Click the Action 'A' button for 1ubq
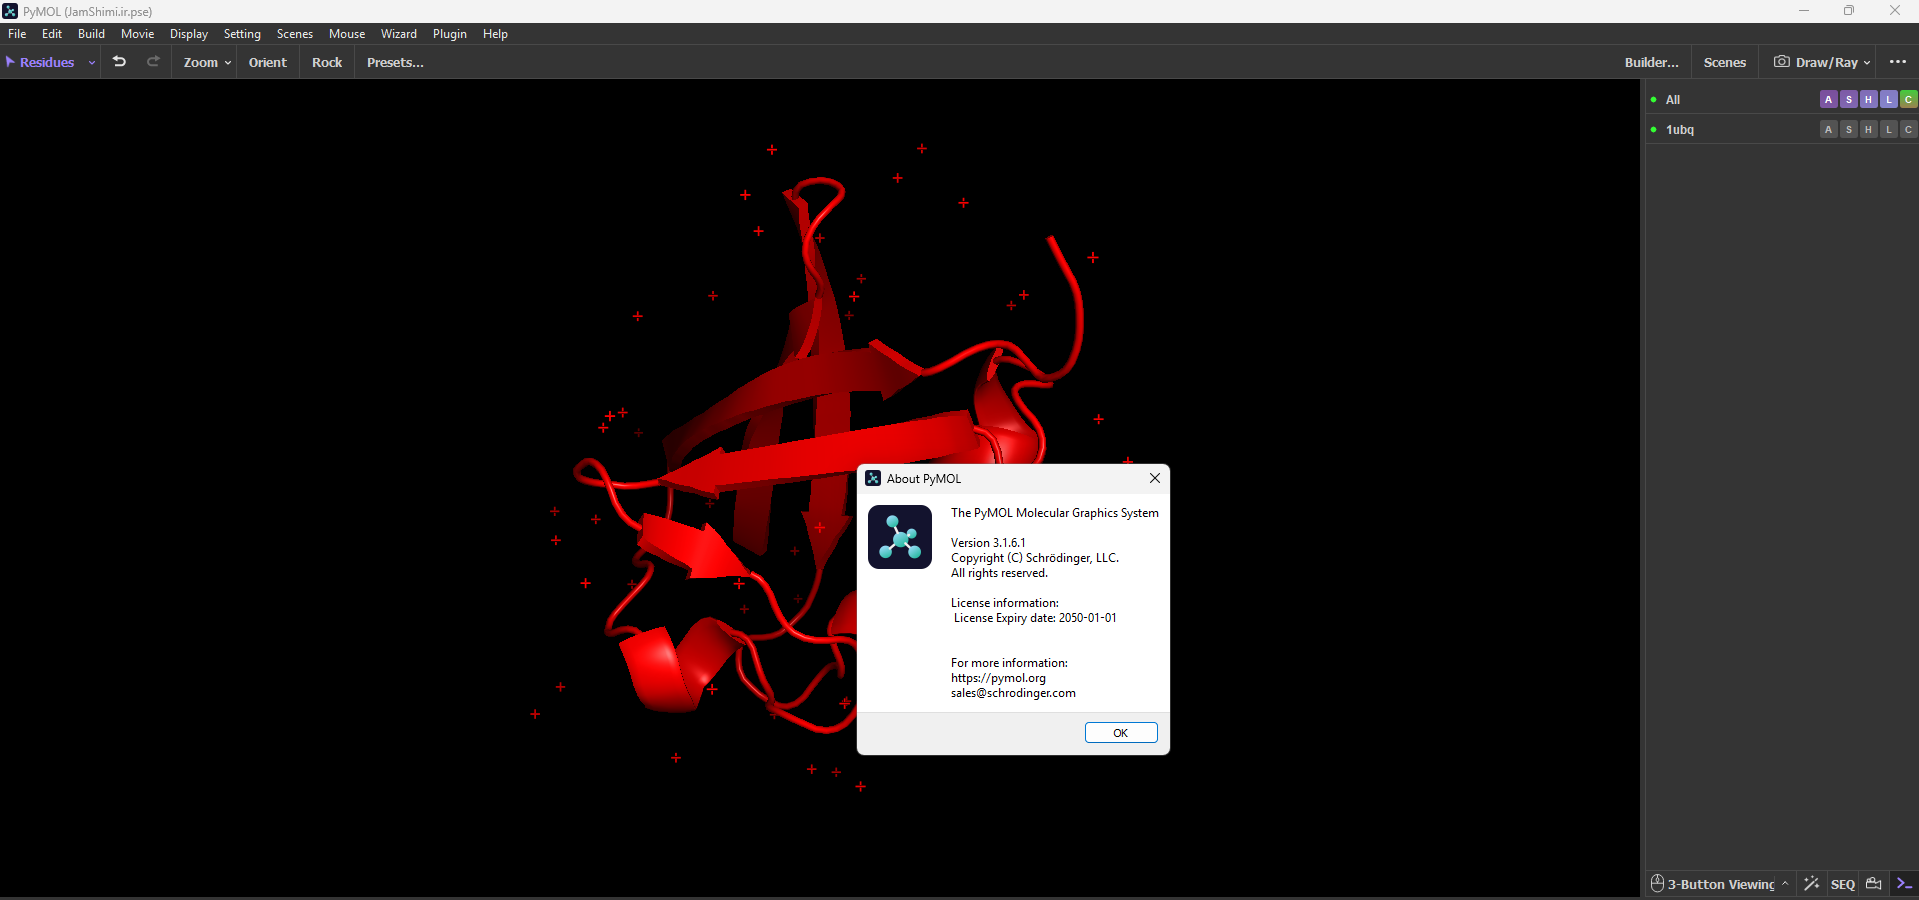The width and height of the screenshot is (1919, 900). [x=1829, y=129]
